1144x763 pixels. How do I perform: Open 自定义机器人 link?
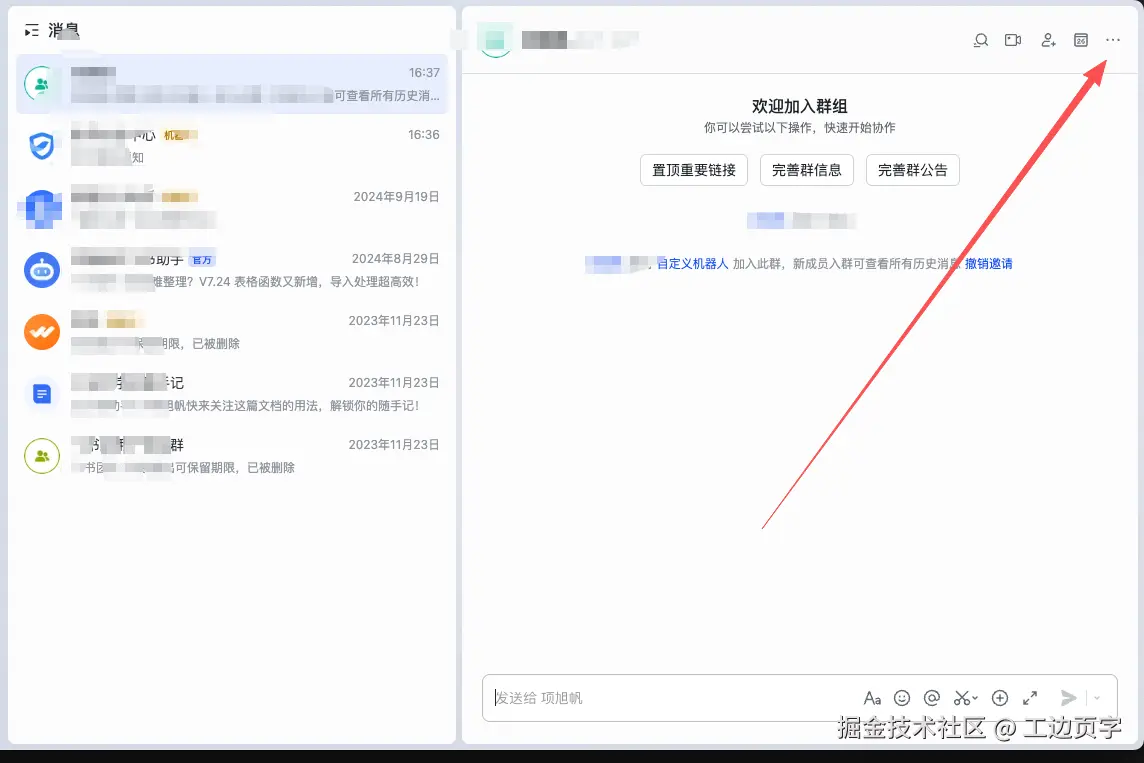pyautogui.click(x=692, y=263)
